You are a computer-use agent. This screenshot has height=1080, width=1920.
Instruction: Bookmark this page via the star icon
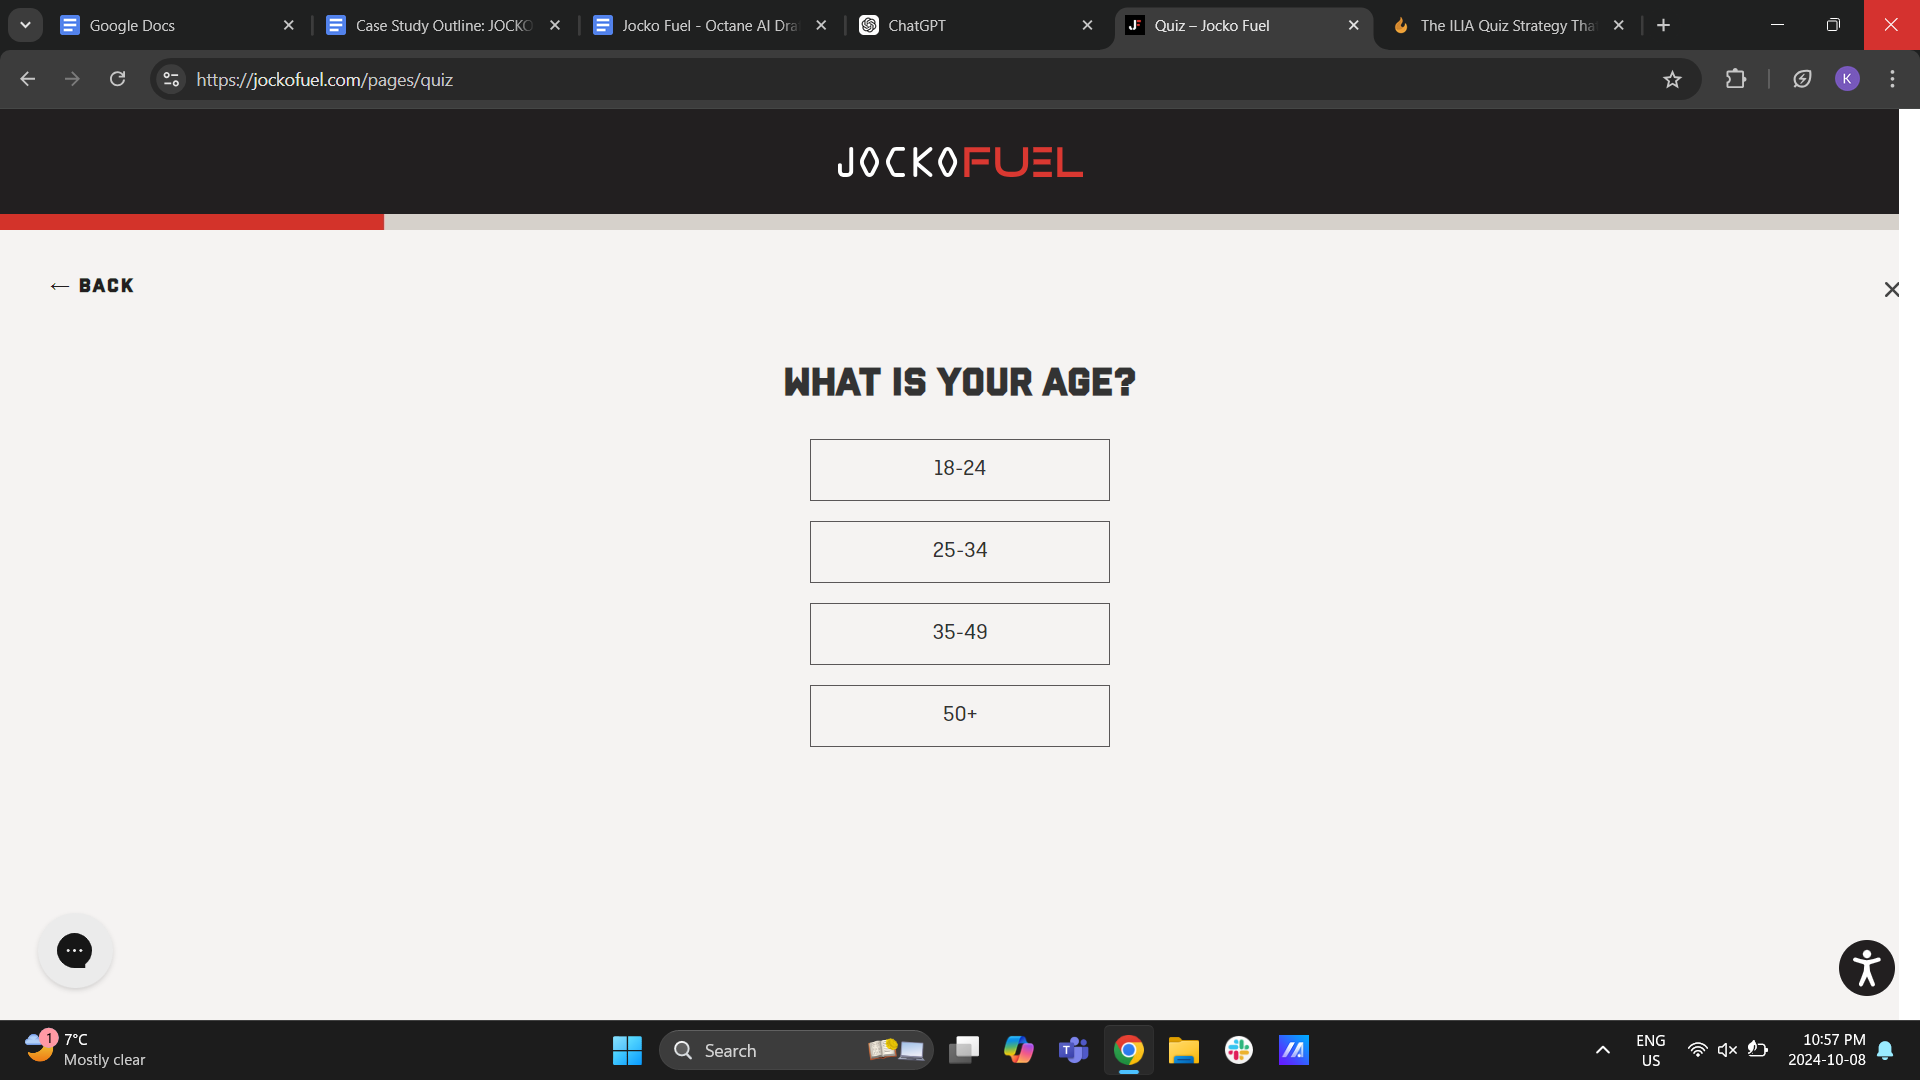pos(1673,79)
